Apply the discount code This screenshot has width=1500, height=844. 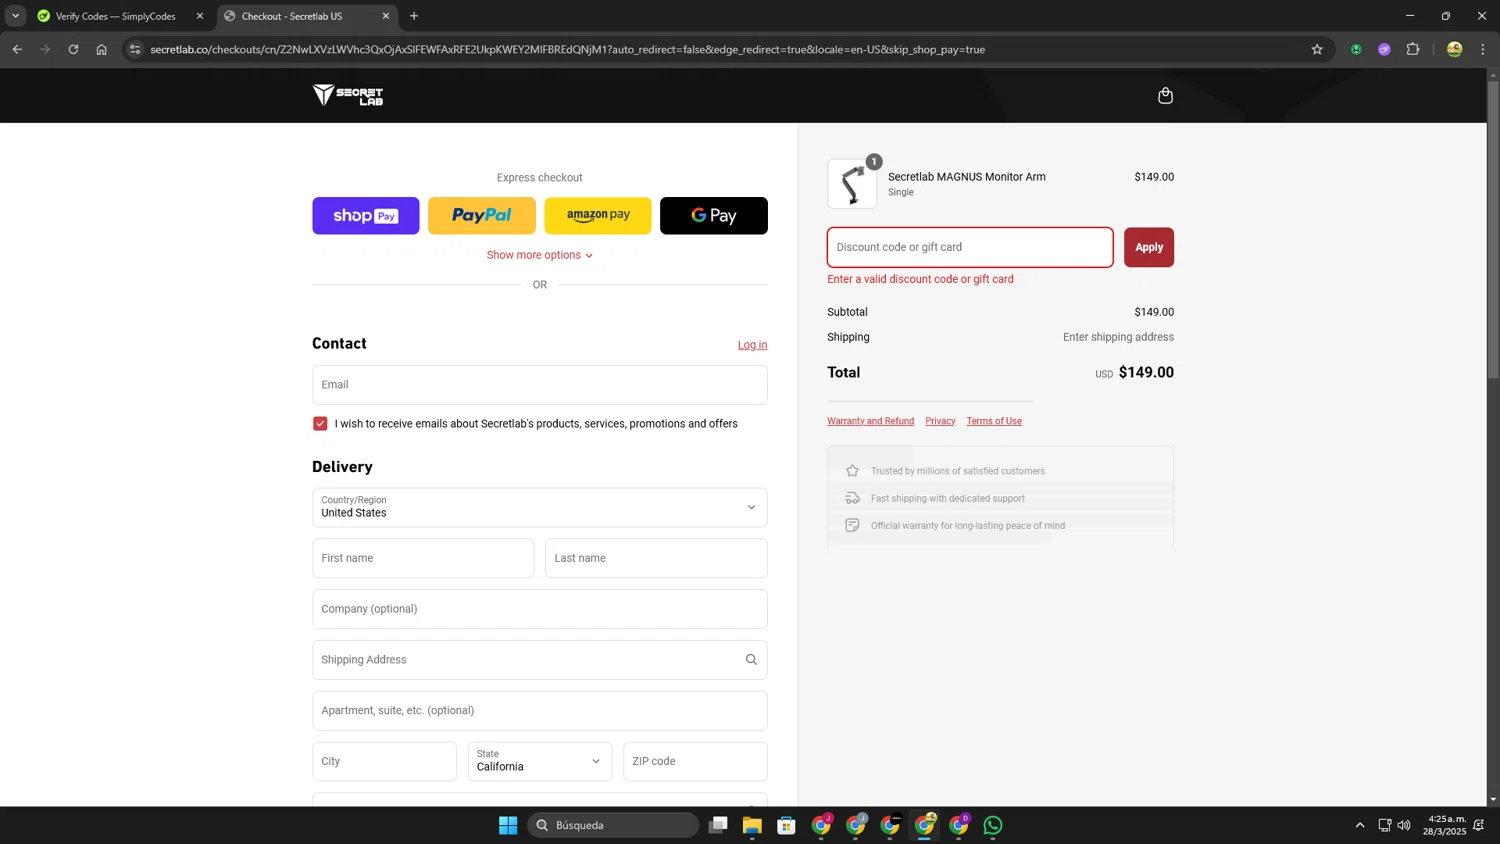click(x=1149, y=247)
